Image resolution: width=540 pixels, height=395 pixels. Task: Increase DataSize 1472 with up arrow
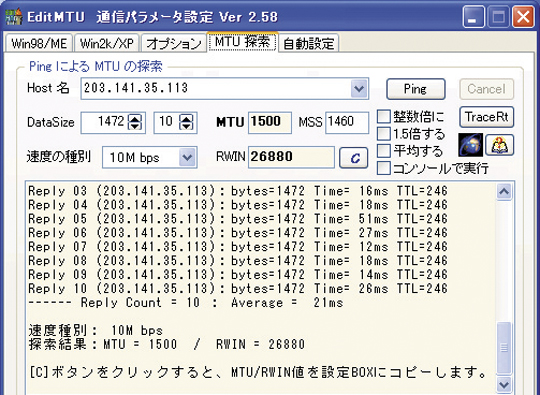(135, 118)
